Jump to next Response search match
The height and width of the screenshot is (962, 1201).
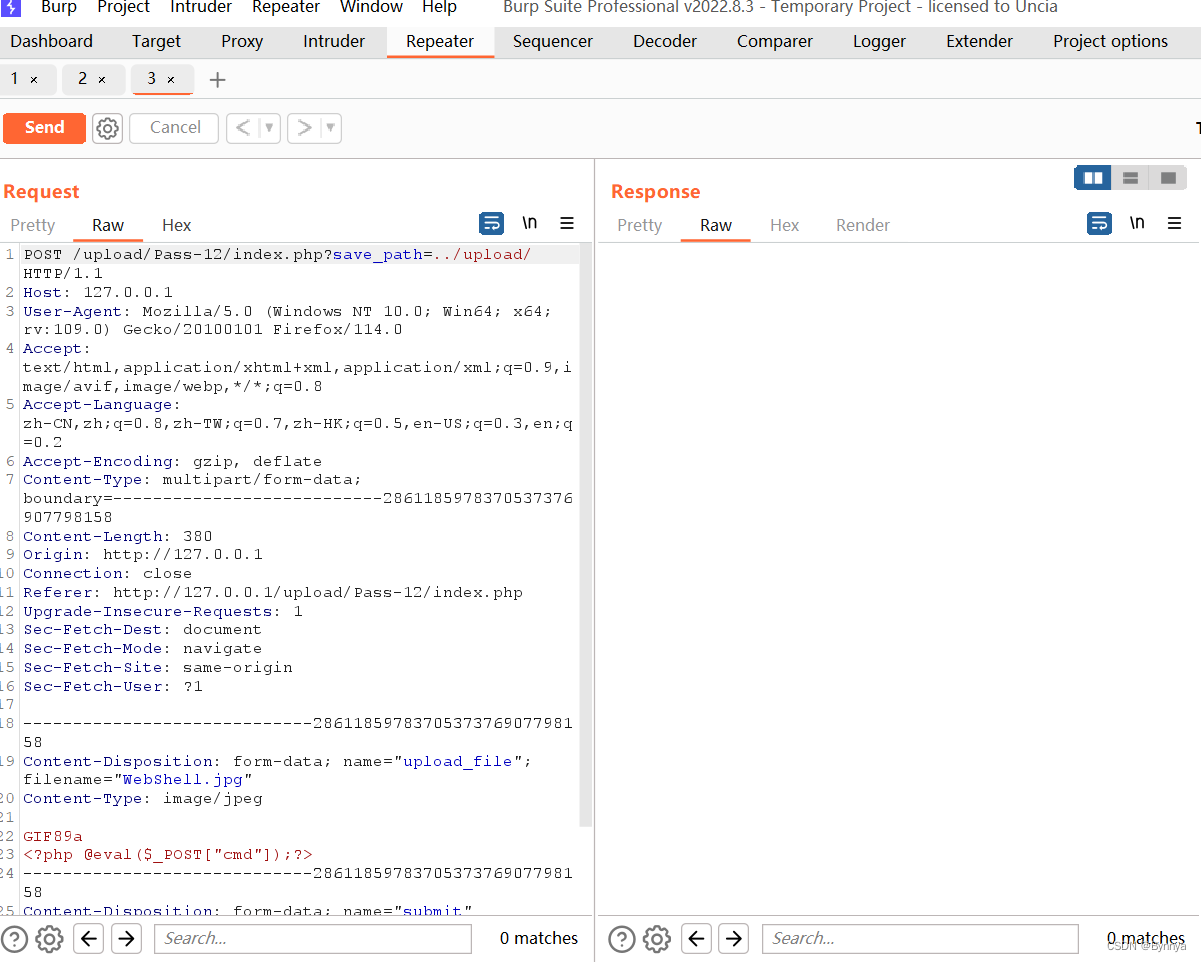(734, 938)
